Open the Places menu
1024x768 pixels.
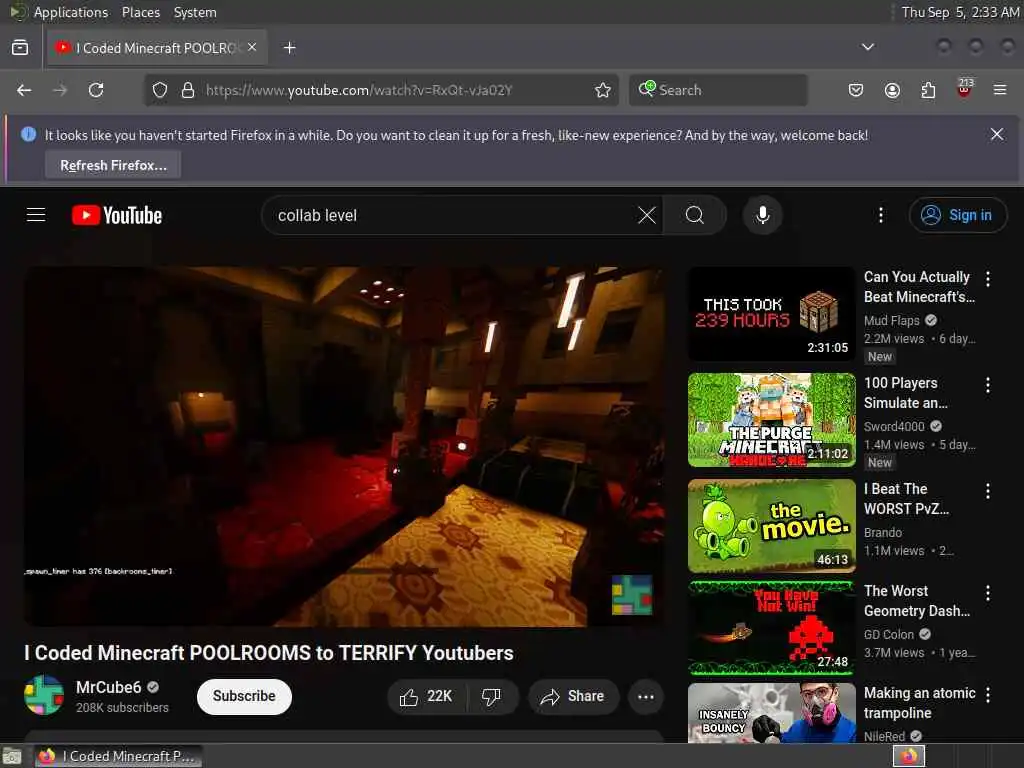tap(140, 12)
